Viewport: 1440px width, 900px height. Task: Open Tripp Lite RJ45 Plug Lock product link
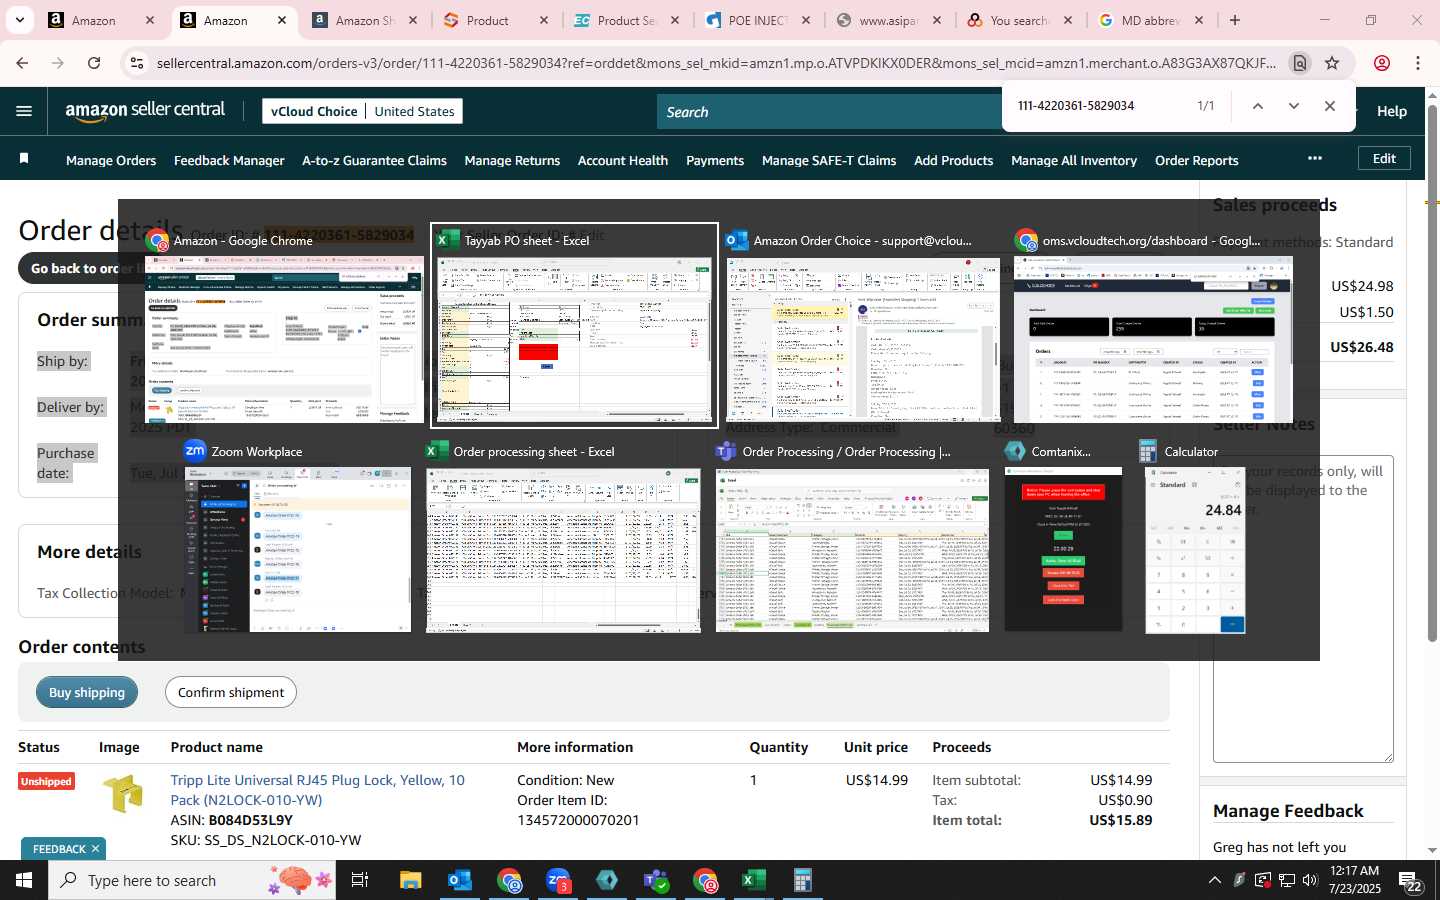[x=317, y=790]
